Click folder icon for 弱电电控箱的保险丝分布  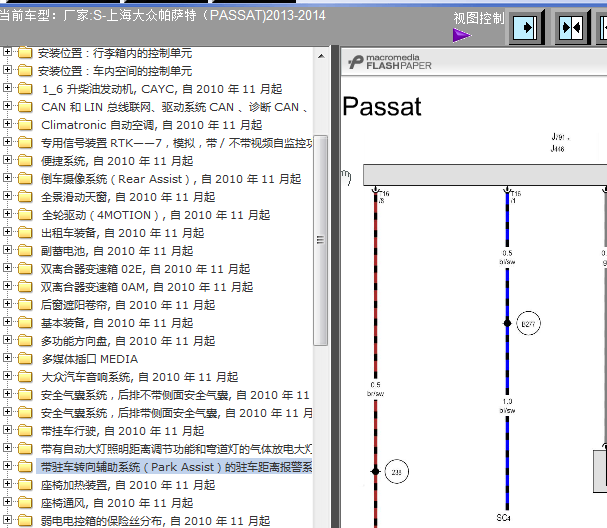point(25,521)
